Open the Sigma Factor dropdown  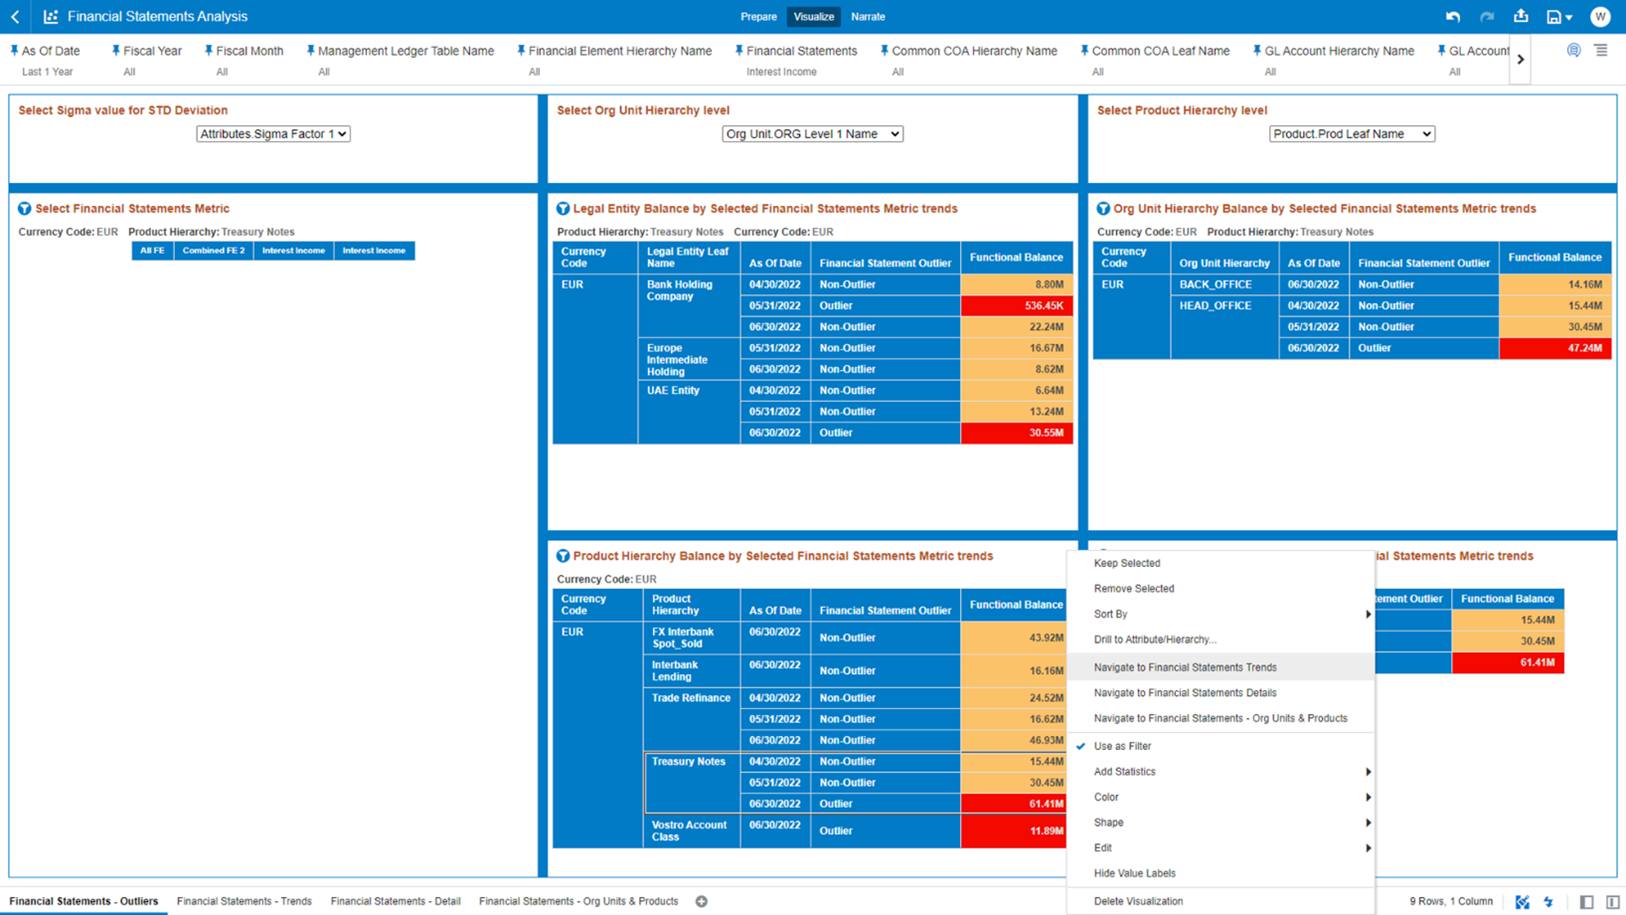(x=272, y=133)
